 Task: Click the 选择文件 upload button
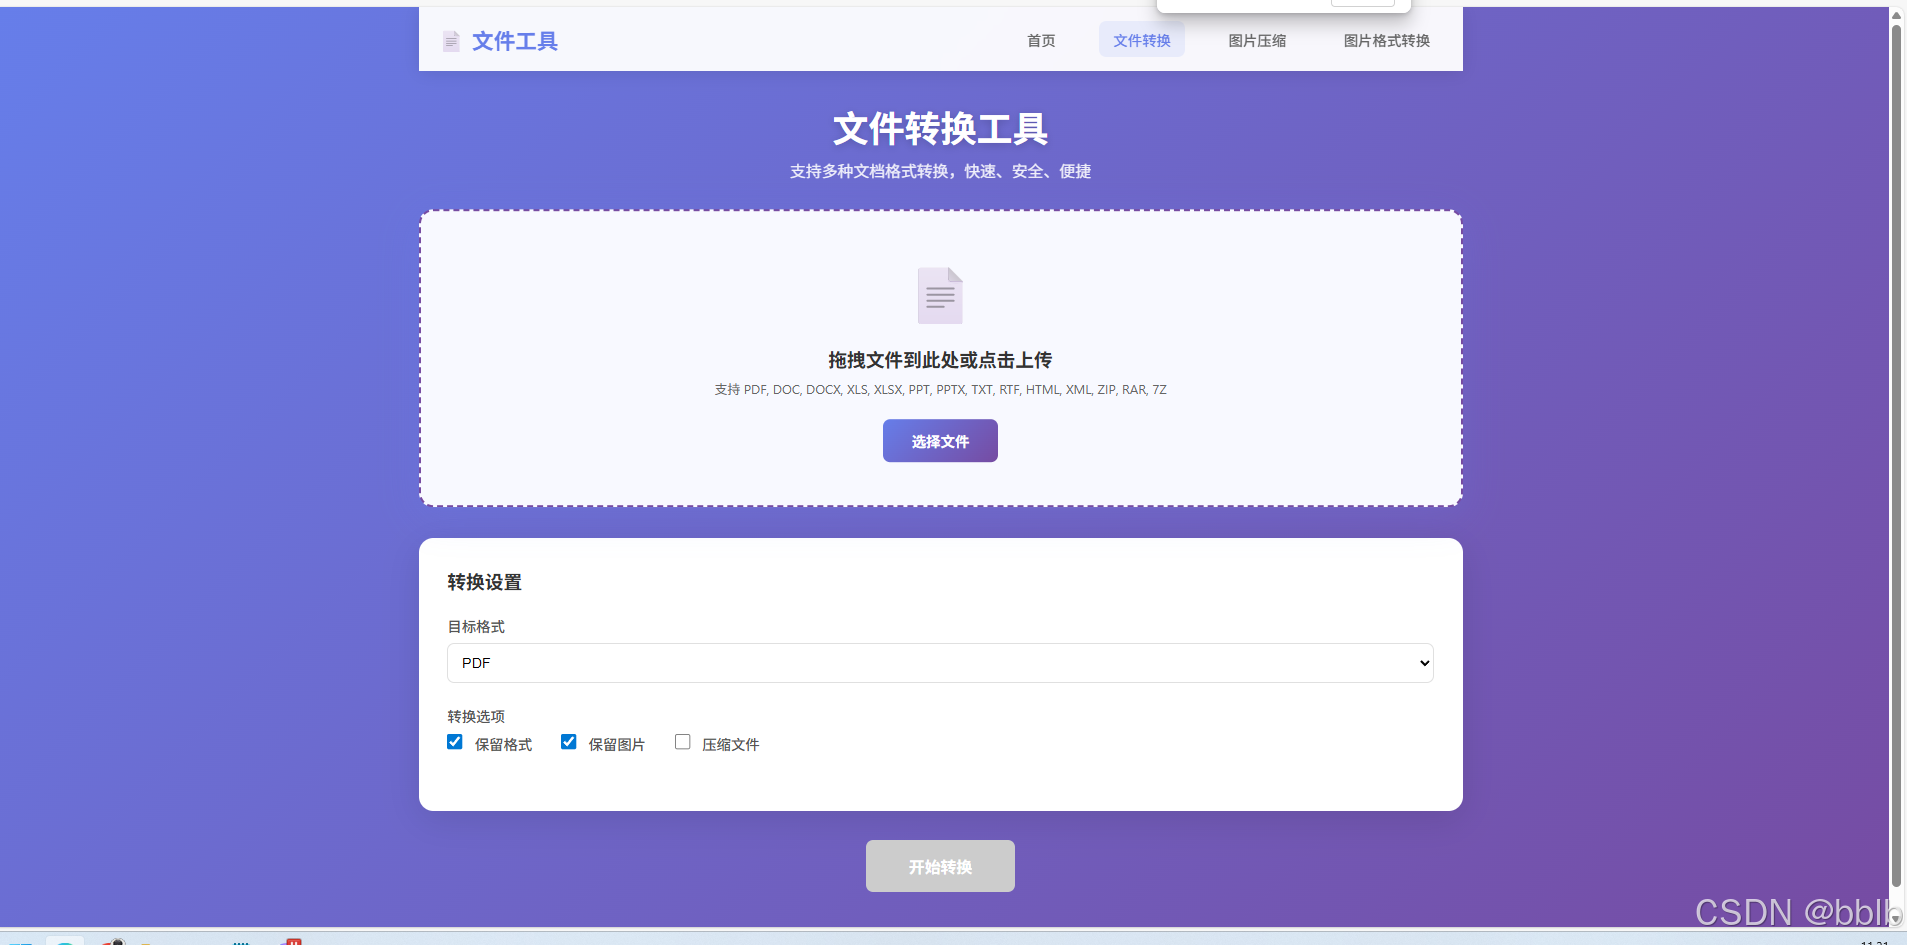click(939, 440)
